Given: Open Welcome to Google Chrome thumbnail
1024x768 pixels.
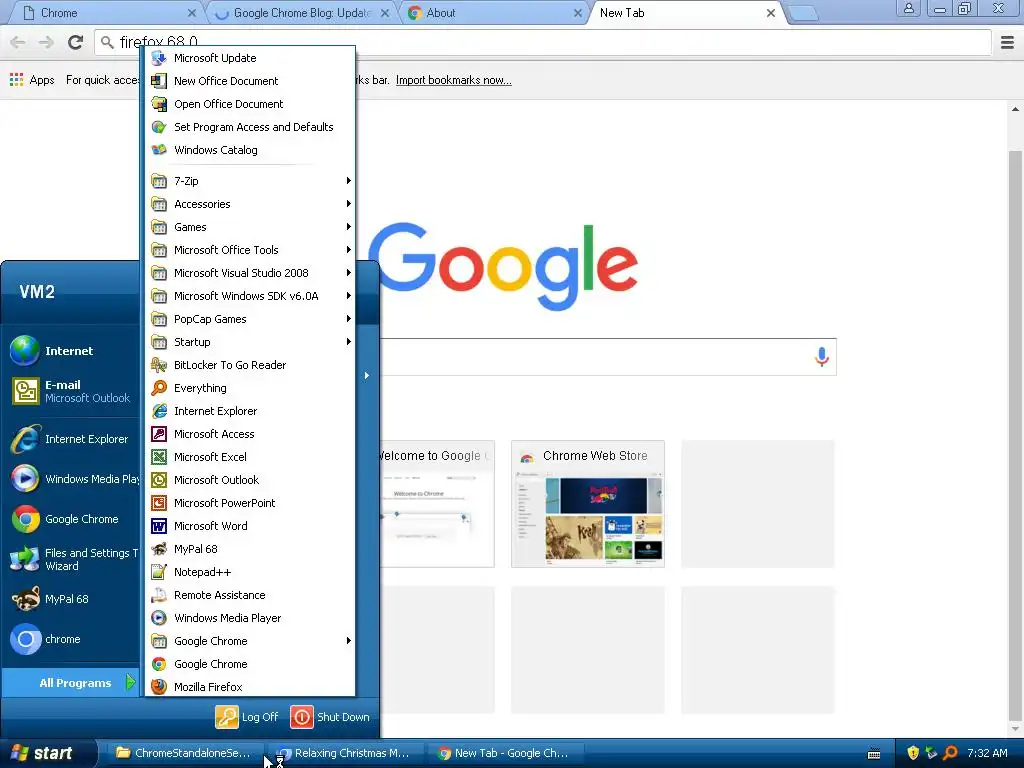Looking at the screenshot, I should [x=437, y=504].
